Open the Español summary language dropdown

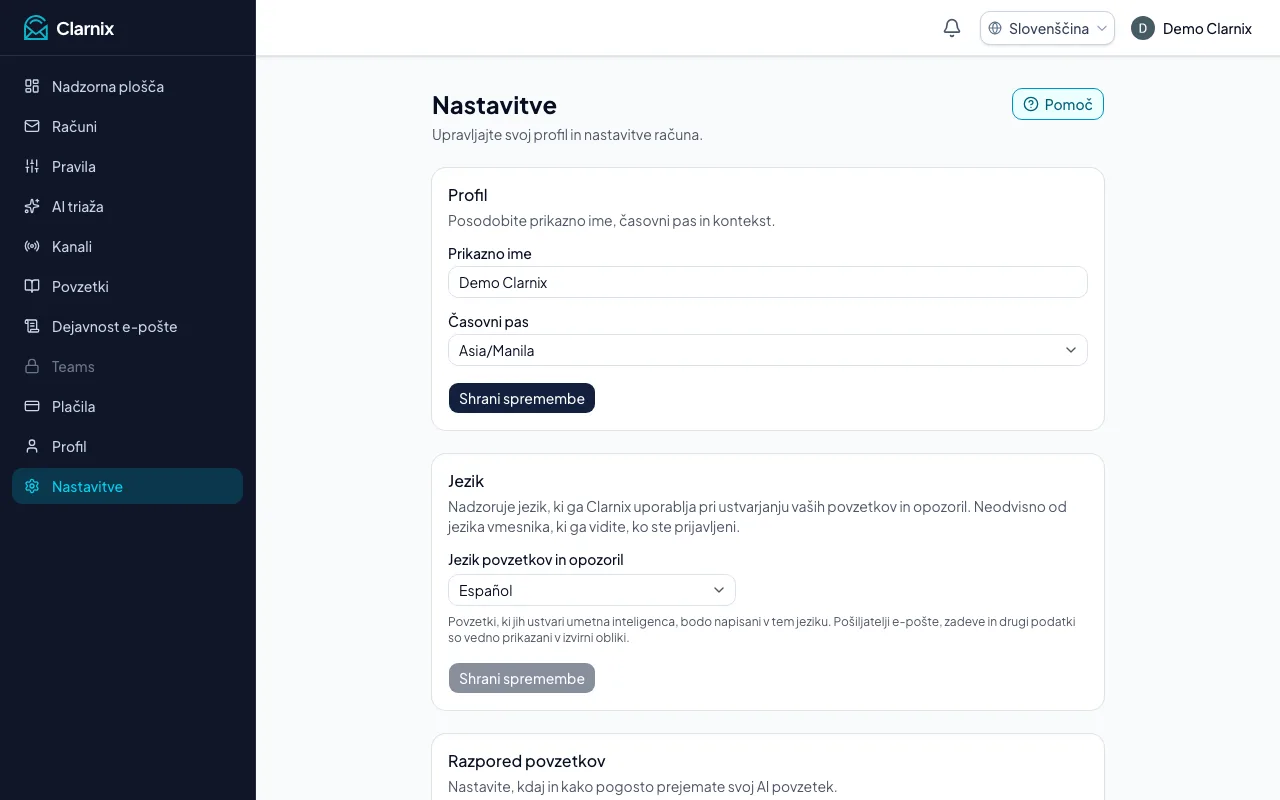592,590
